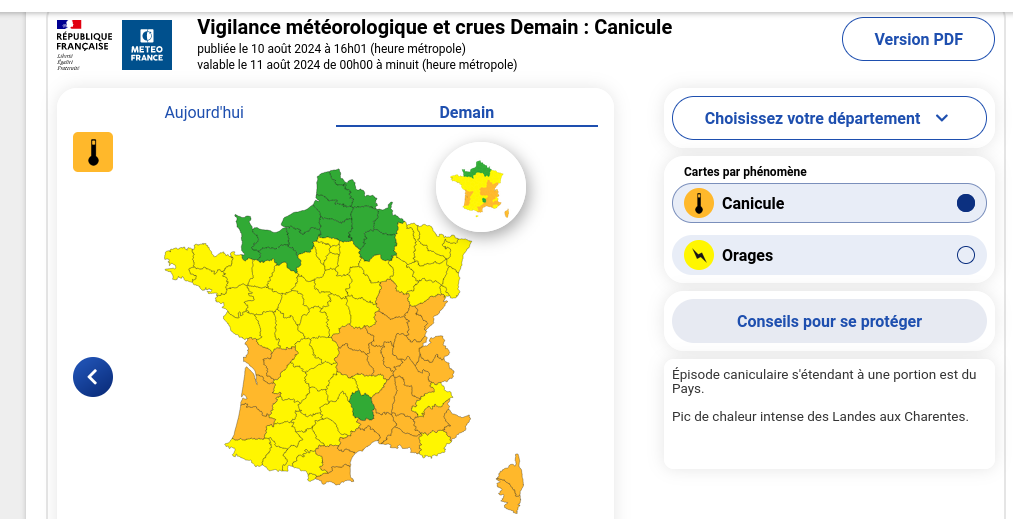Click the blue back arrow button
1013x519 pixels.
(93, 377)
